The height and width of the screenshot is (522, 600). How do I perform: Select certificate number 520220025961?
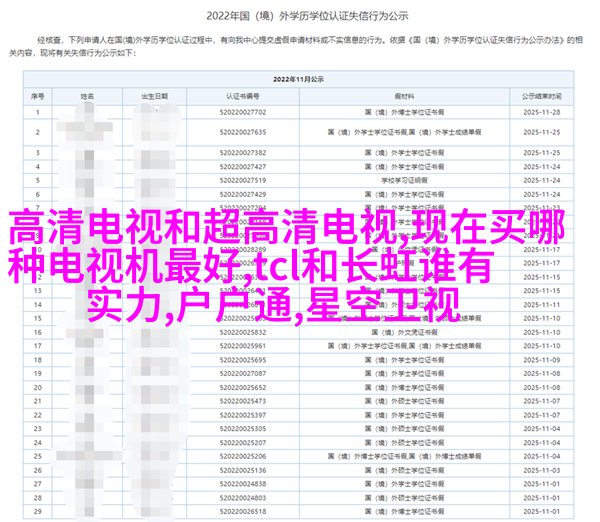coord(243,346)
